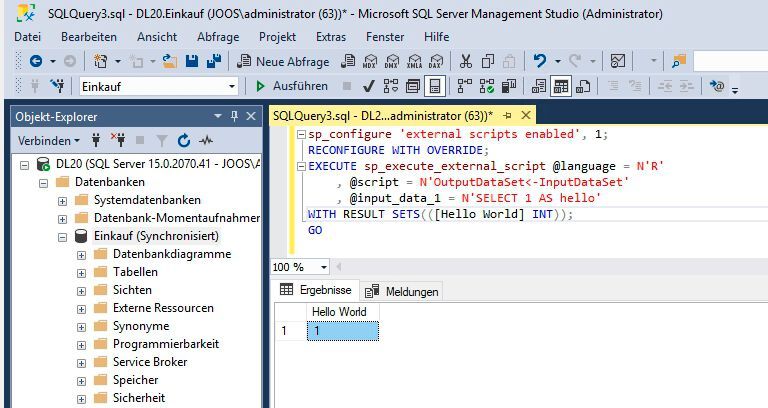Collapse the sp_configure code block
This screenshot has height=408, width=768.
point(302,134)
